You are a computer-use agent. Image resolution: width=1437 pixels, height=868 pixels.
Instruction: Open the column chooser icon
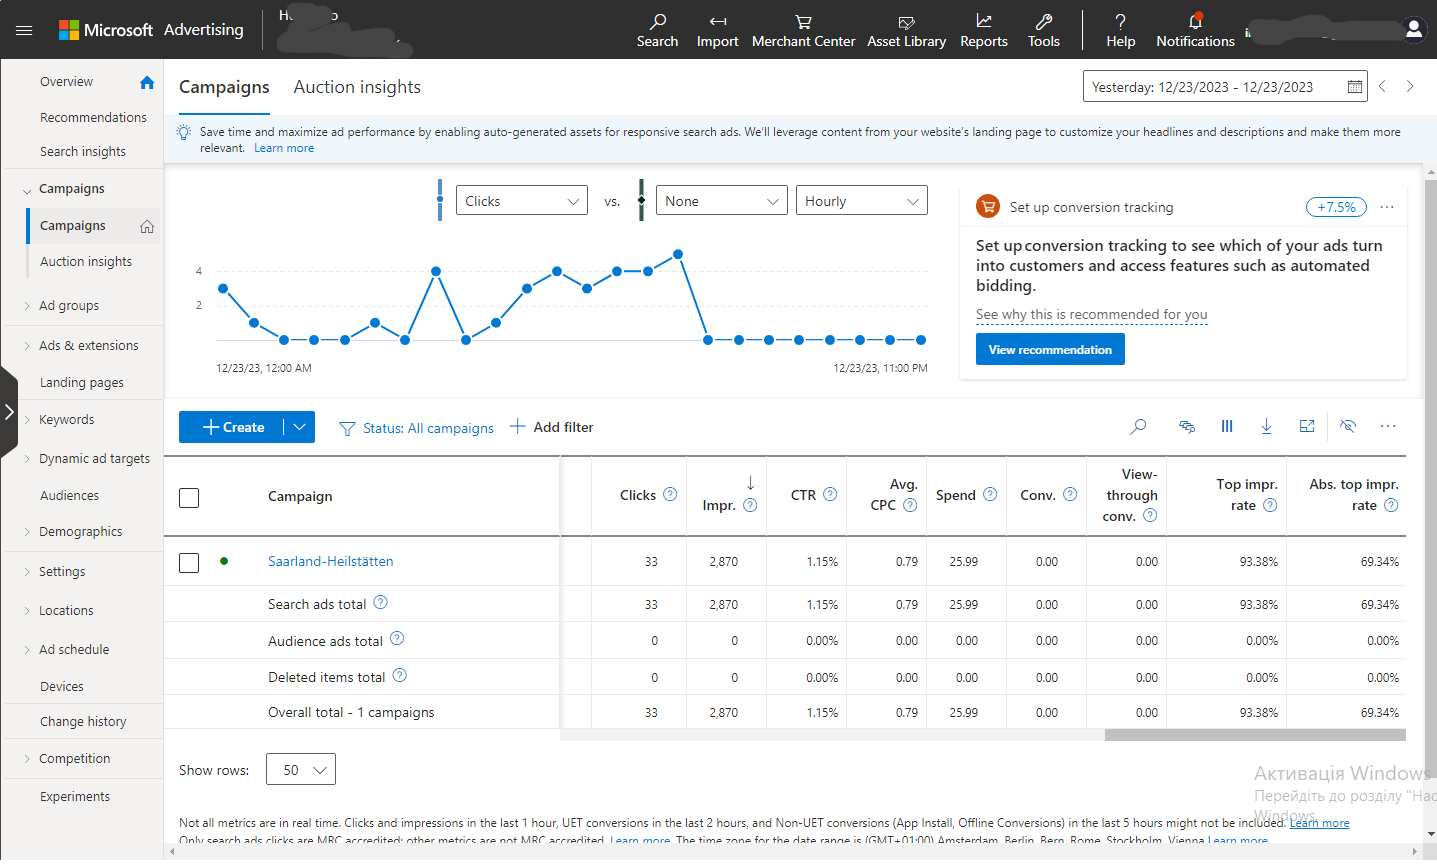pyautogui.click(x=1227, y=427)
